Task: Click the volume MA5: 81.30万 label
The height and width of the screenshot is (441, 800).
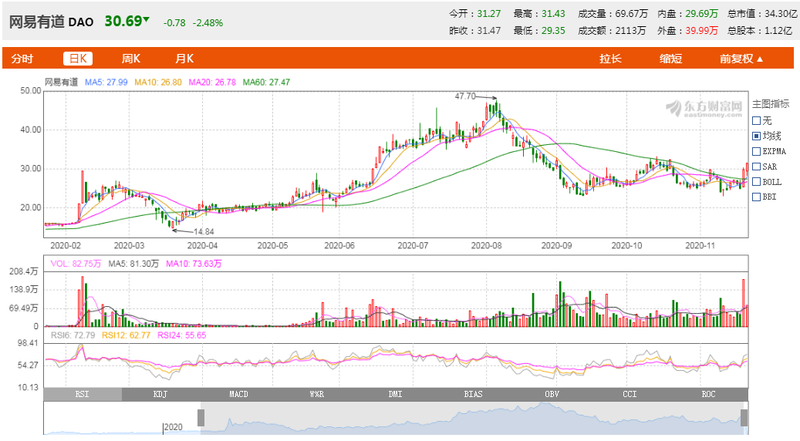Action: point(134,264)
